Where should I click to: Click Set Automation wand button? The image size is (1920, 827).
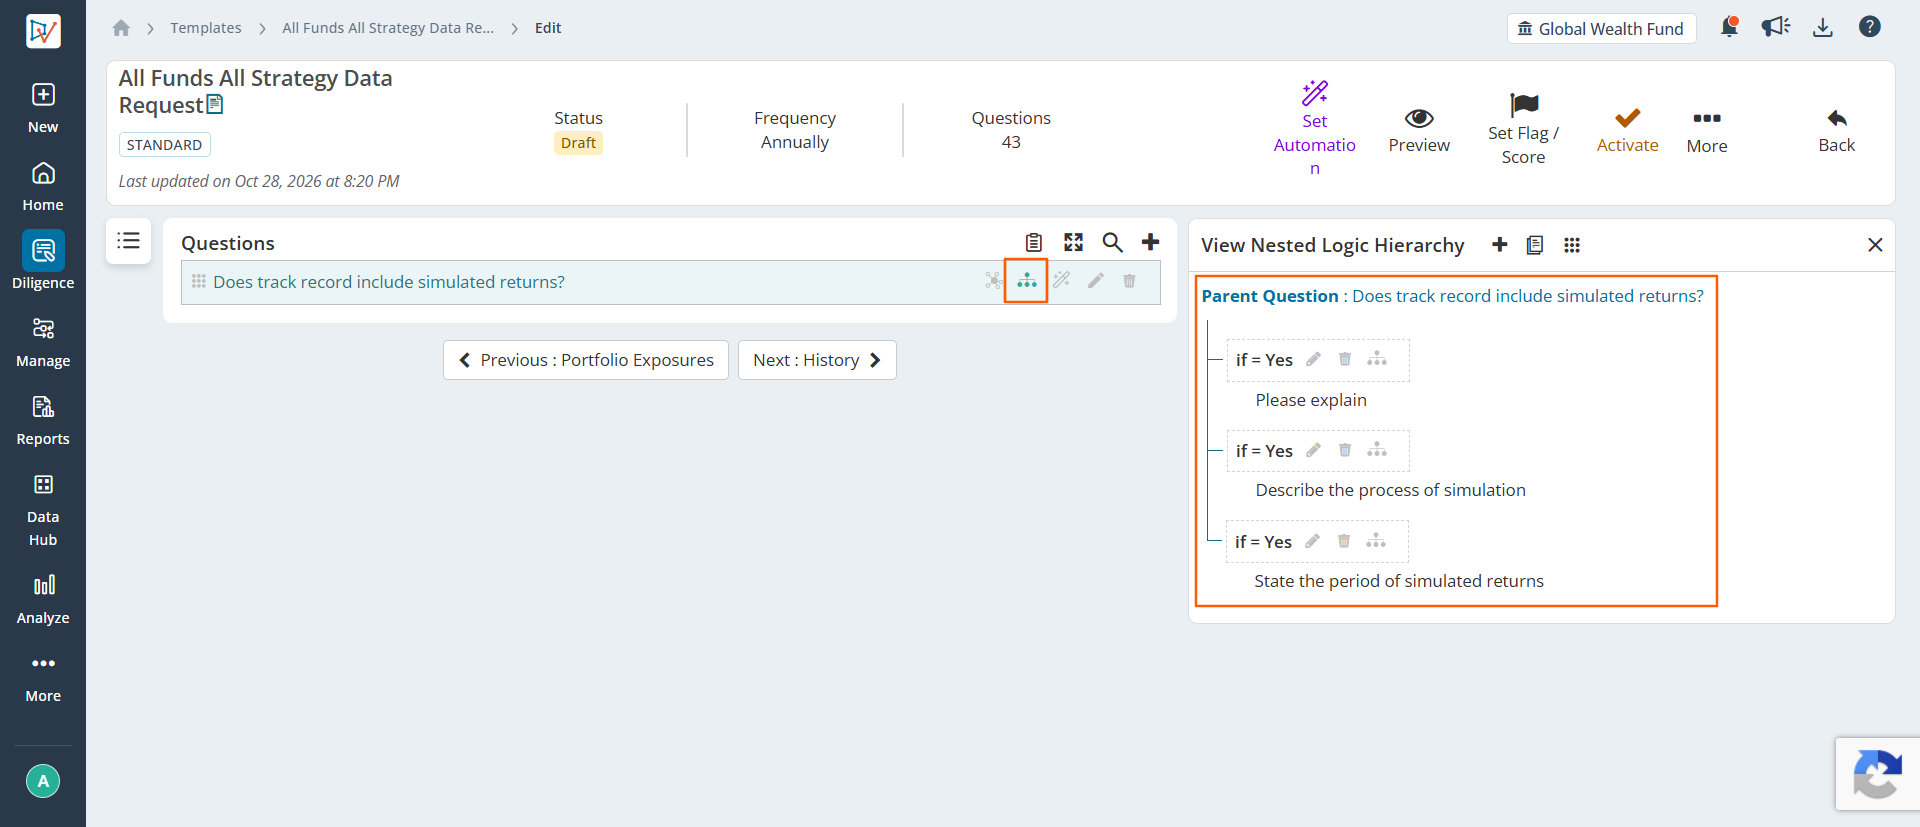coord(1315,129)
